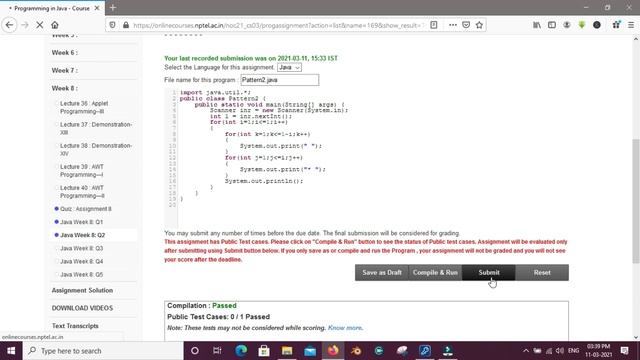The width and height of the screenshot is (640, 360).
Task: Close the Programming in Java tab
Action: click(x=97, y=8)
